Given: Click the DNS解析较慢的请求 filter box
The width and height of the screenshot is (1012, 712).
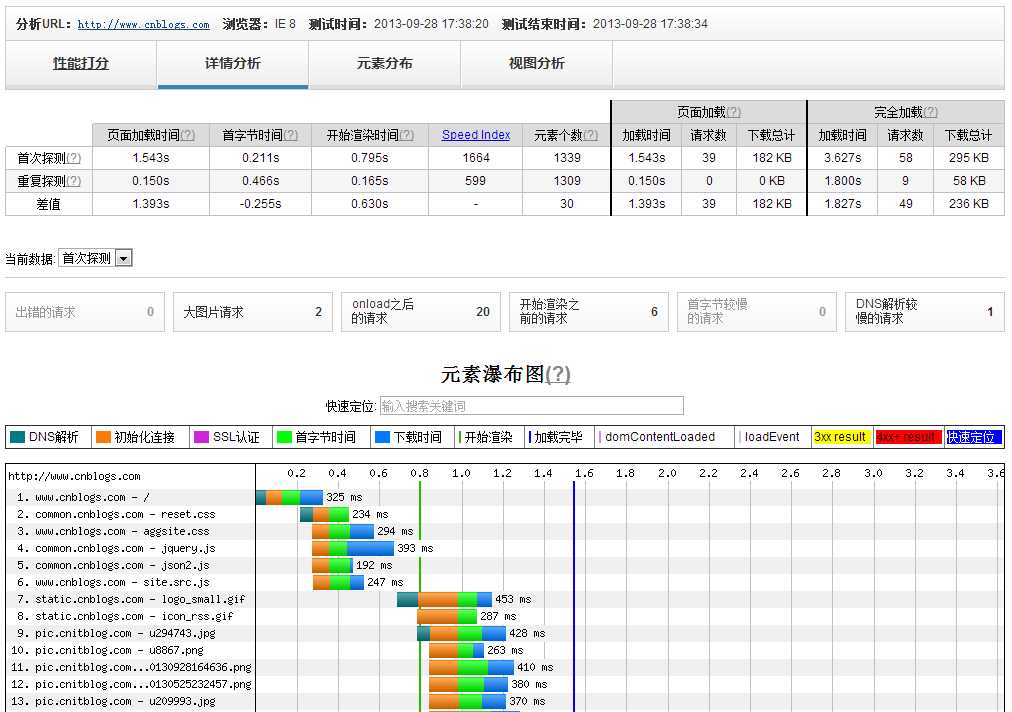Looking at the screenshot, I should click(x=925, y=312).
